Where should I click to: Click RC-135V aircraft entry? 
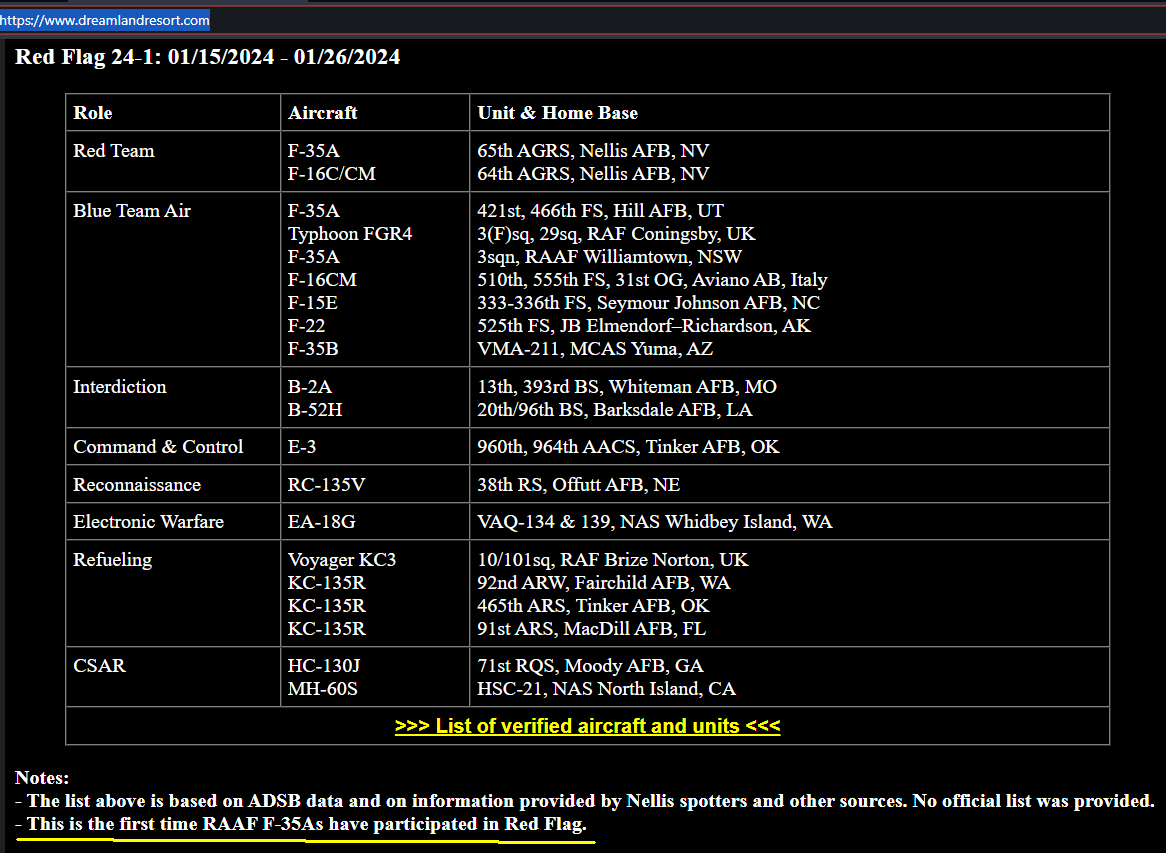tap(326, 485)
